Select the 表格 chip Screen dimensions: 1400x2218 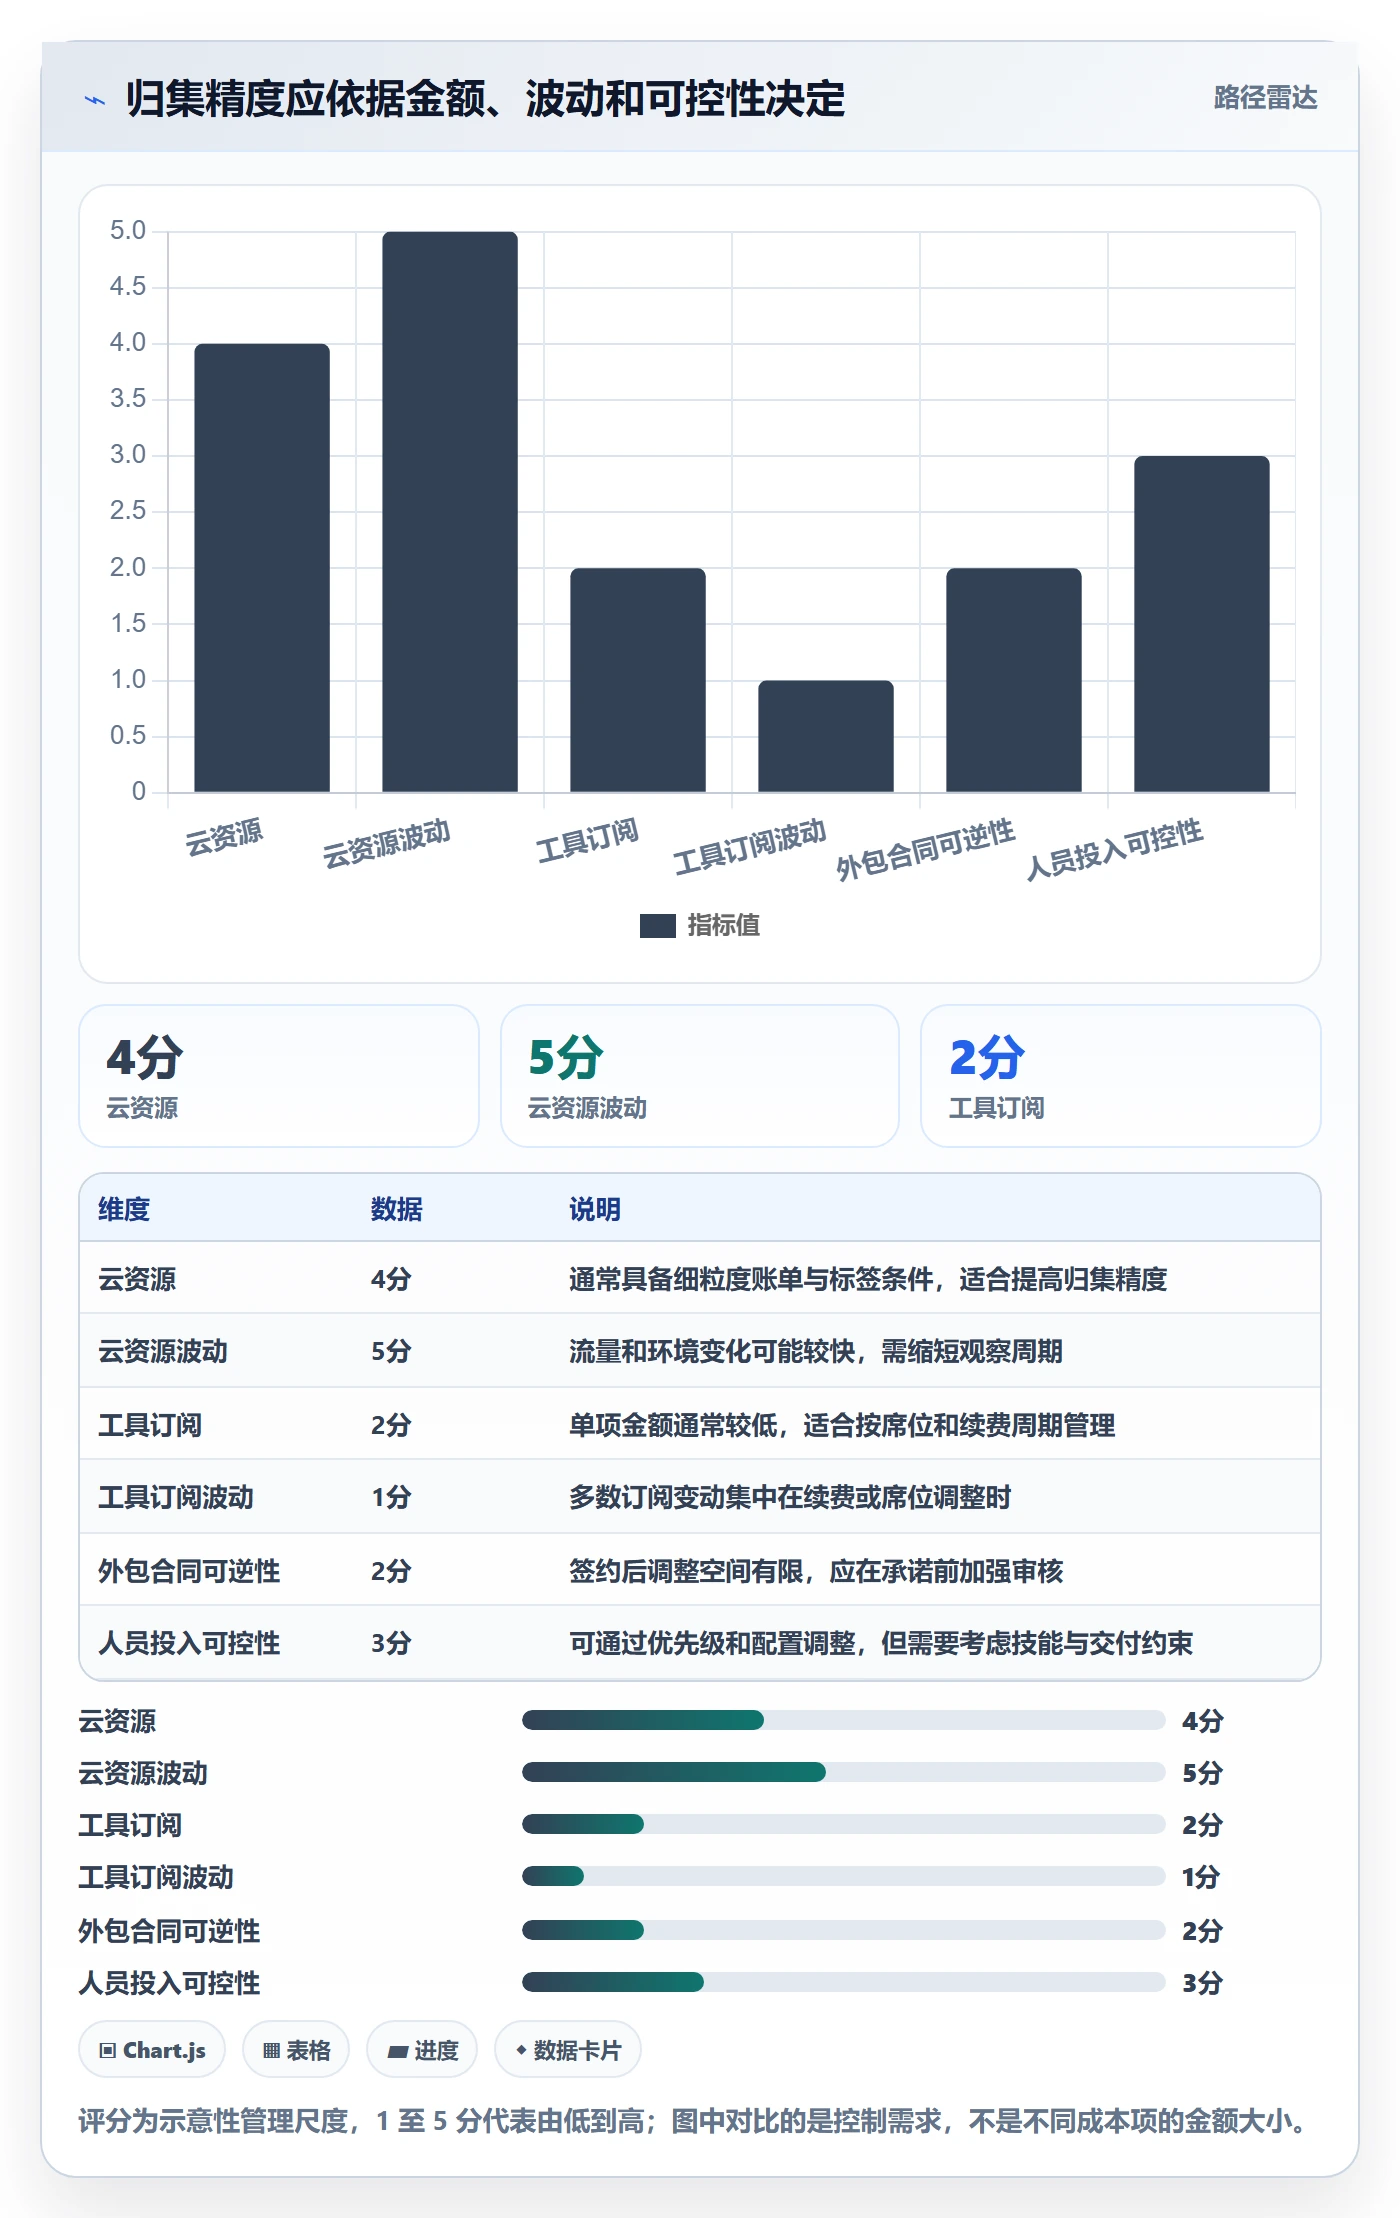[296, 2050]
